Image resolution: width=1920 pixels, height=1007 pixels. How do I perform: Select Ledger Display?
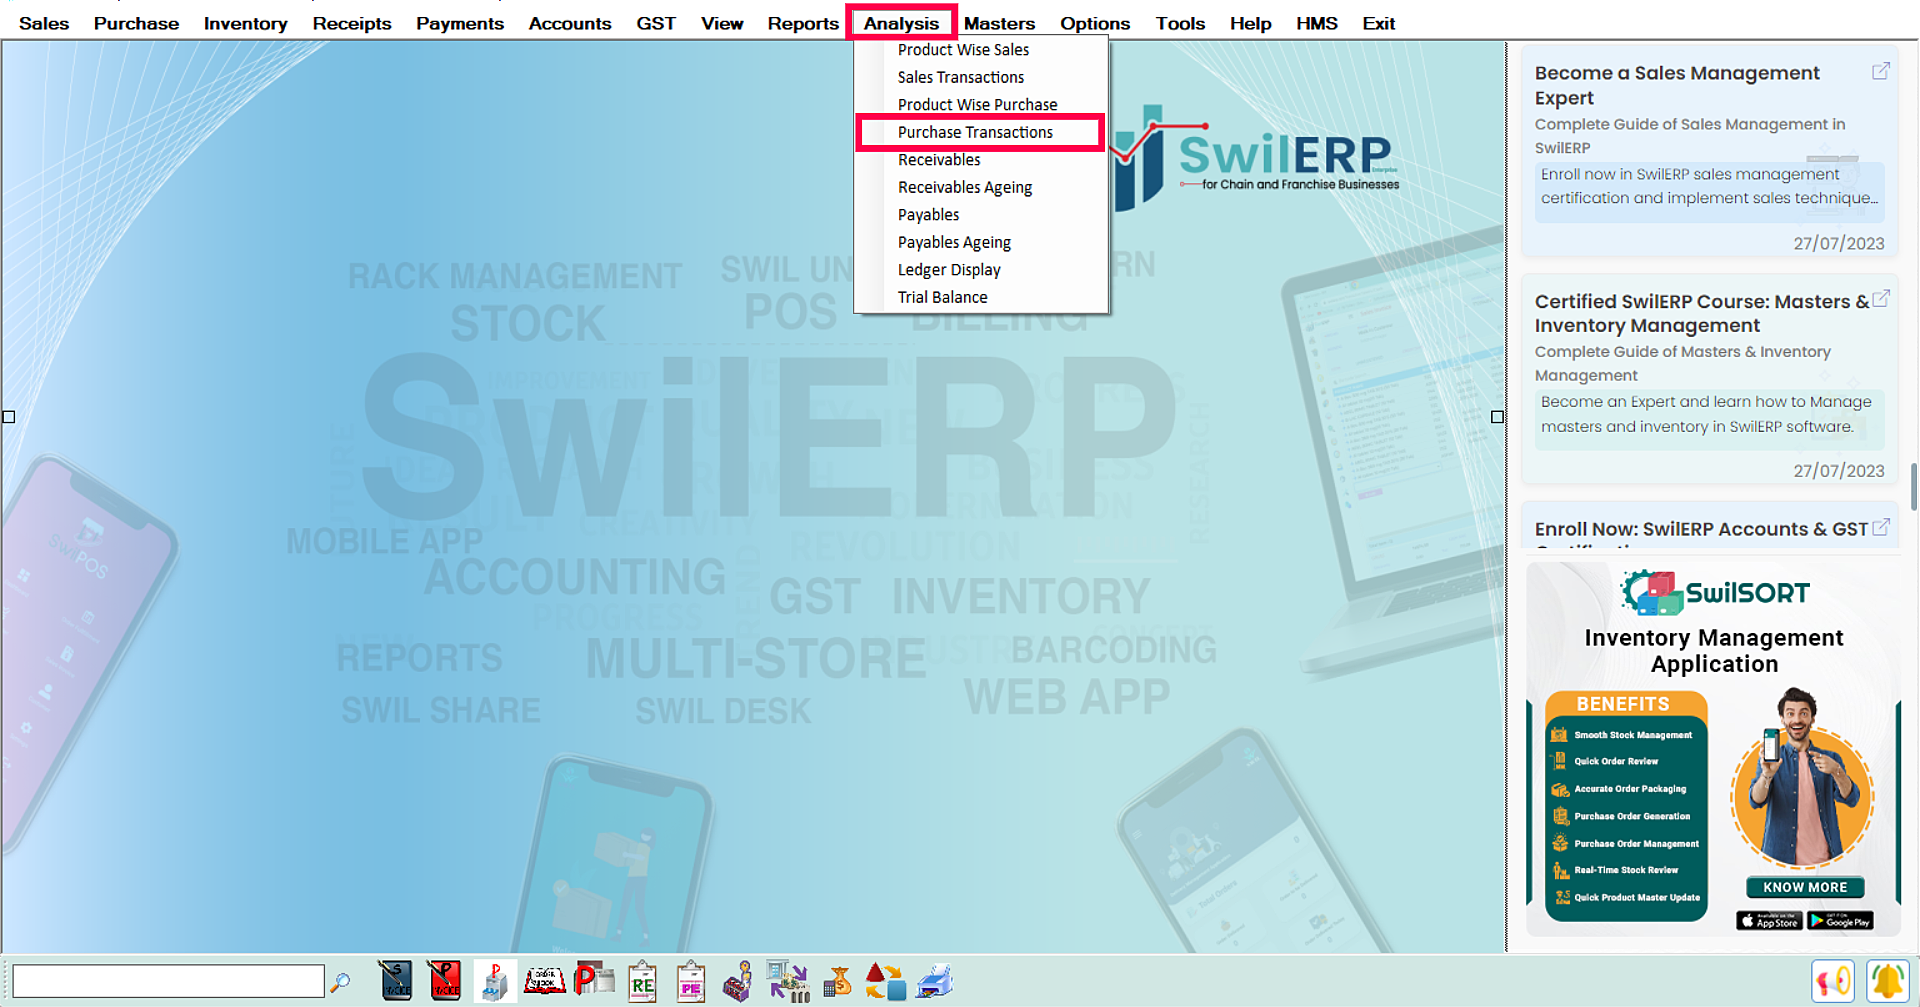[981, 270]
